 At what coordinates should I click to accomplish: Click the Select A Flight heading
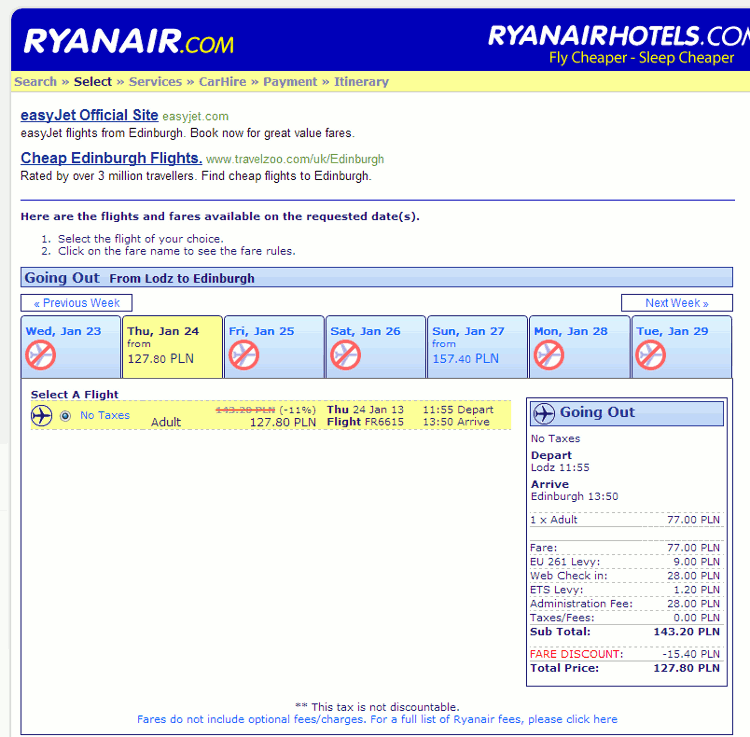[74, 395]
